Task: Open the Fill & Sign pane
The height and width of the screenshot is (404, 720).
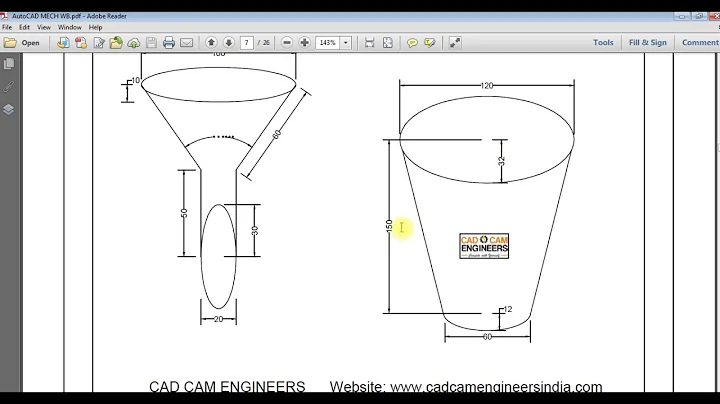Action: pos(647,42)
